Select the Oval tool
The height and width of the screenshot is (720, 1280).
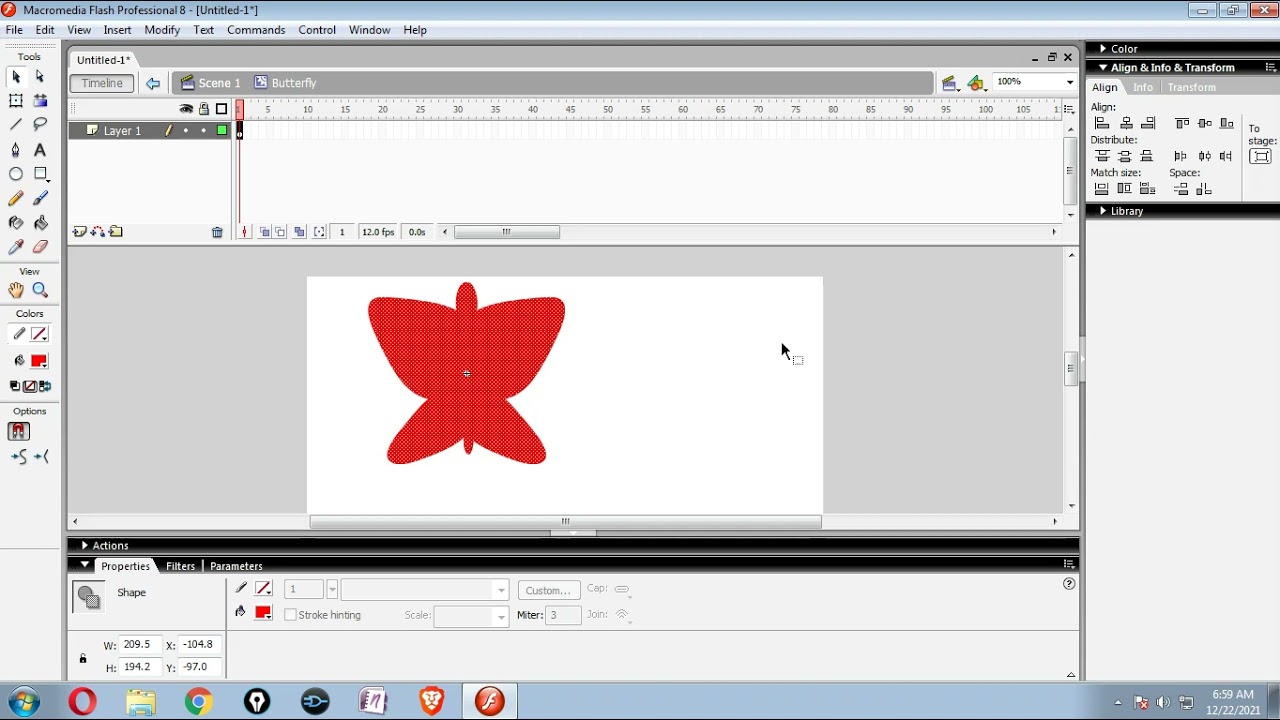point(16,174)
